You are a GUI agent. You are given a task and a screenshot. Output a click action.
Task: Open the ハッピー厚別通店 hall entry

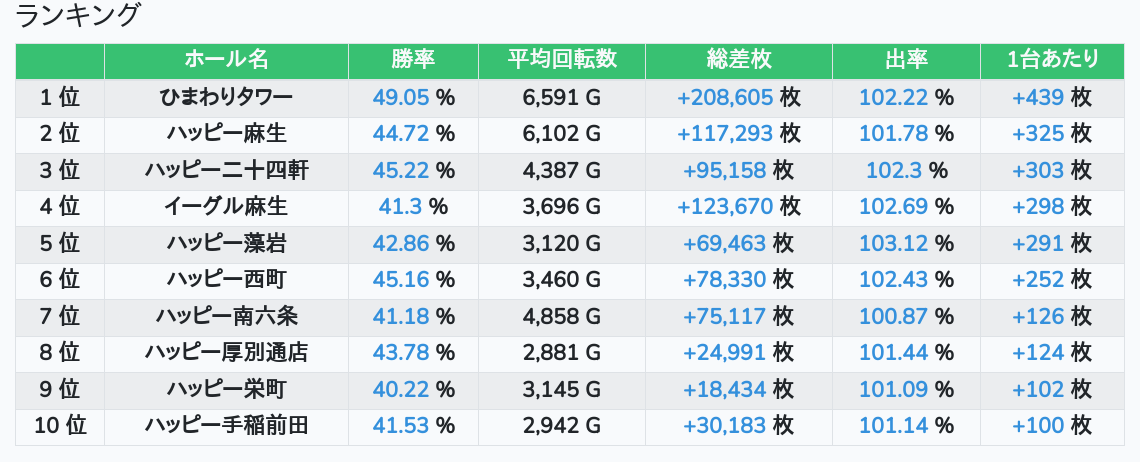coord(226,352)
